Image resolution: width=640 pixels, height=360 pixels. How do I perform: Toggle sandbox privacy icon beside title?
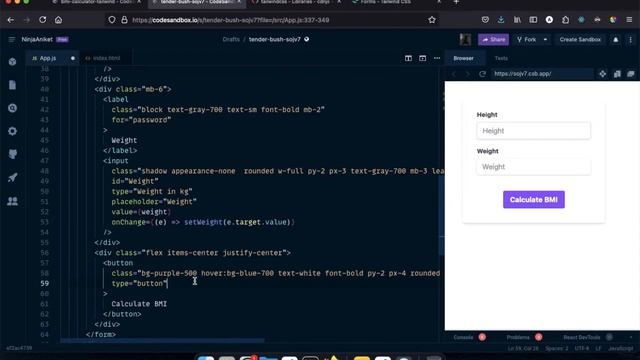[307, 40]
